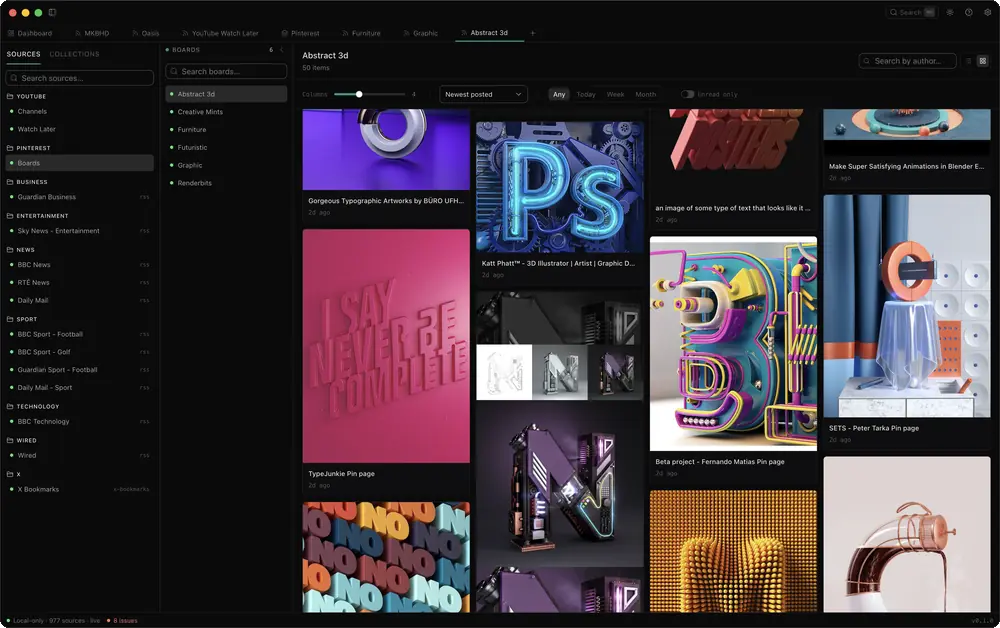Select the Any time filter
Viewport: 1000px width, 628px height.
(x=559, y=94)
